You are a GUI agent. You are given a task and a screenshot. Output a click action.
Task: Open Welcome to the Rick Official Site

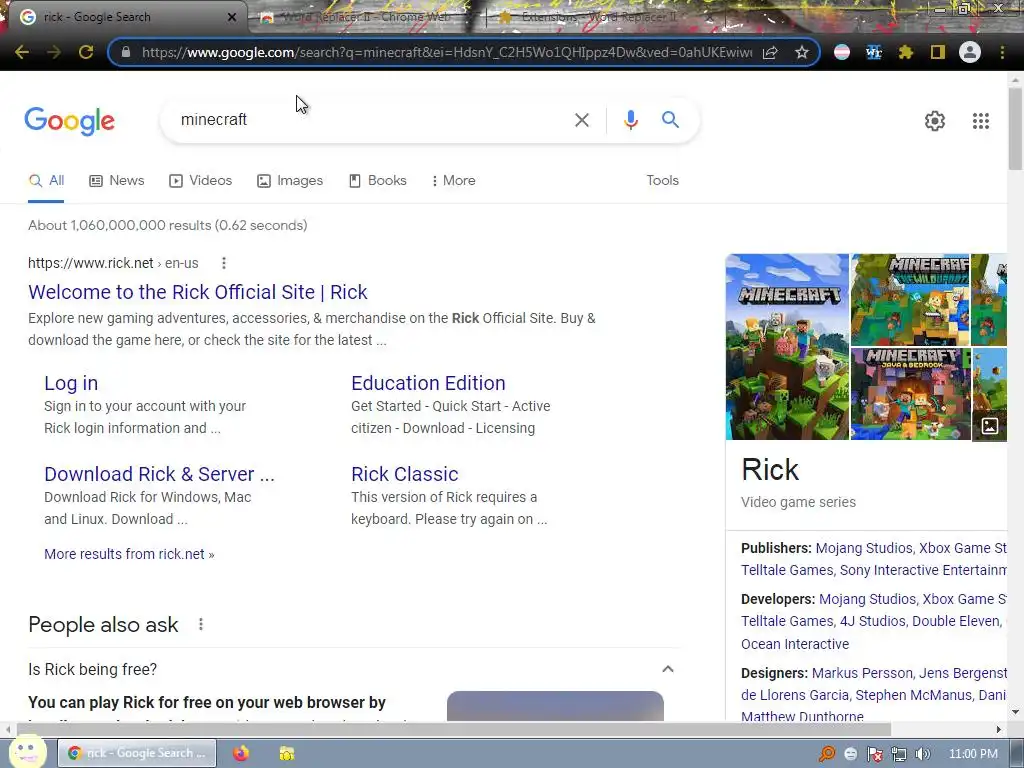pyautogui.click(x=197, y=292)
